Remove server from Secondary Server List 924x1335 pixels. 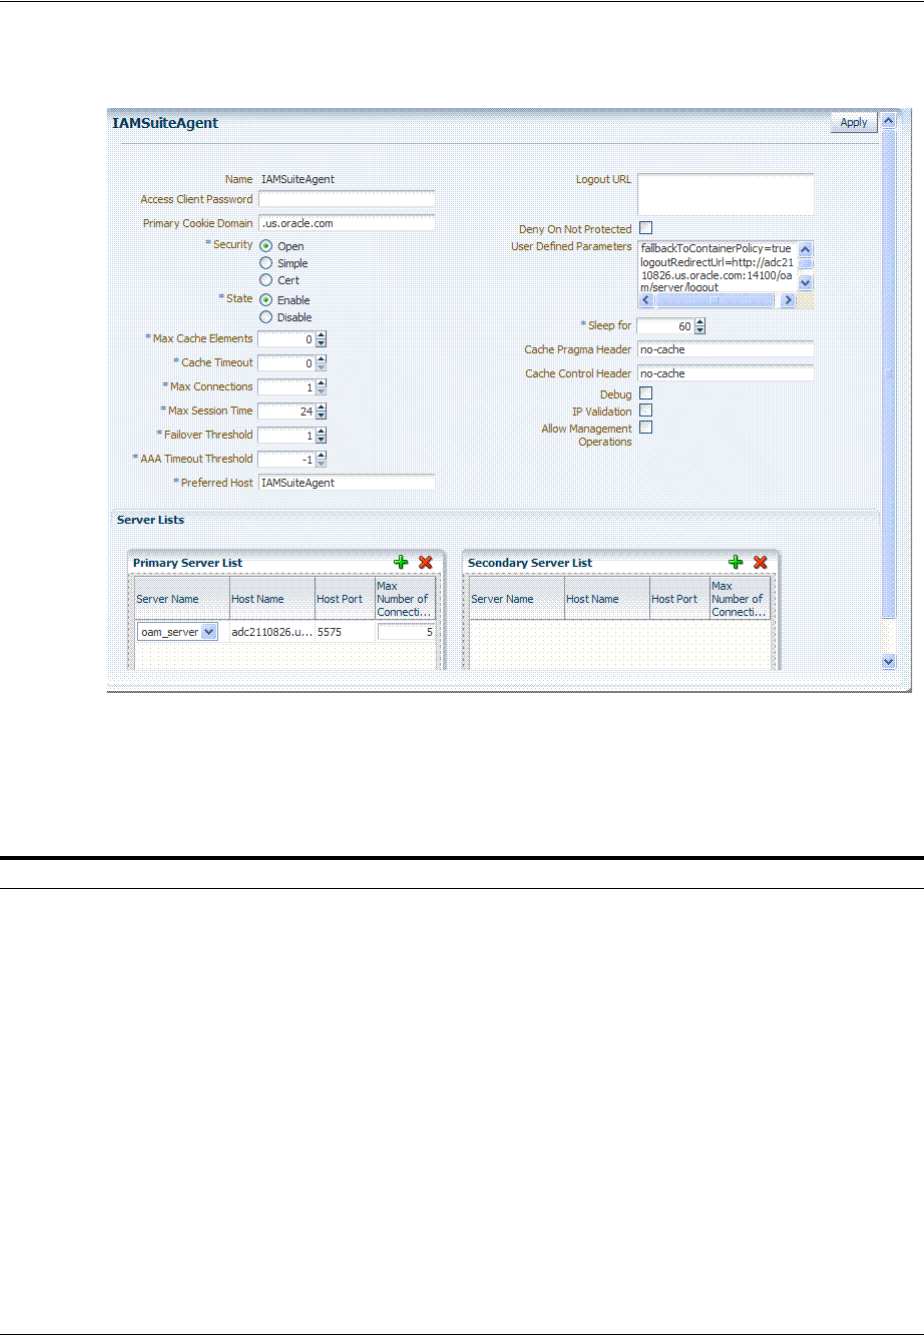coord(760,563)
